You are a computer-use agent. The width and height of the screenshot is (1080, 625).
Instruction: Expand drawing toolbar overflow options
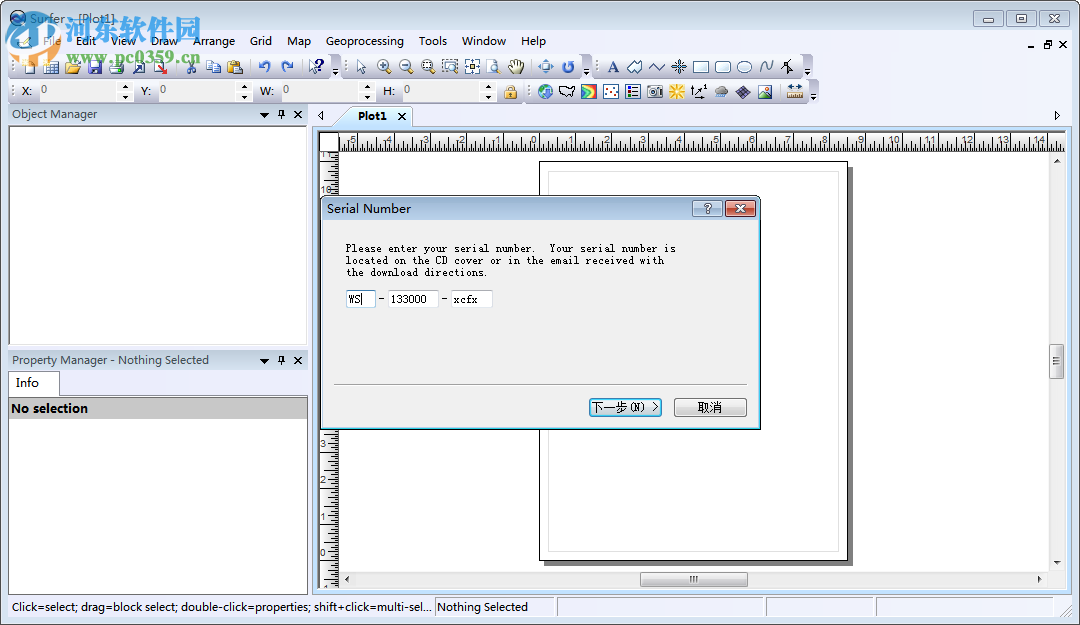point(807,71)
